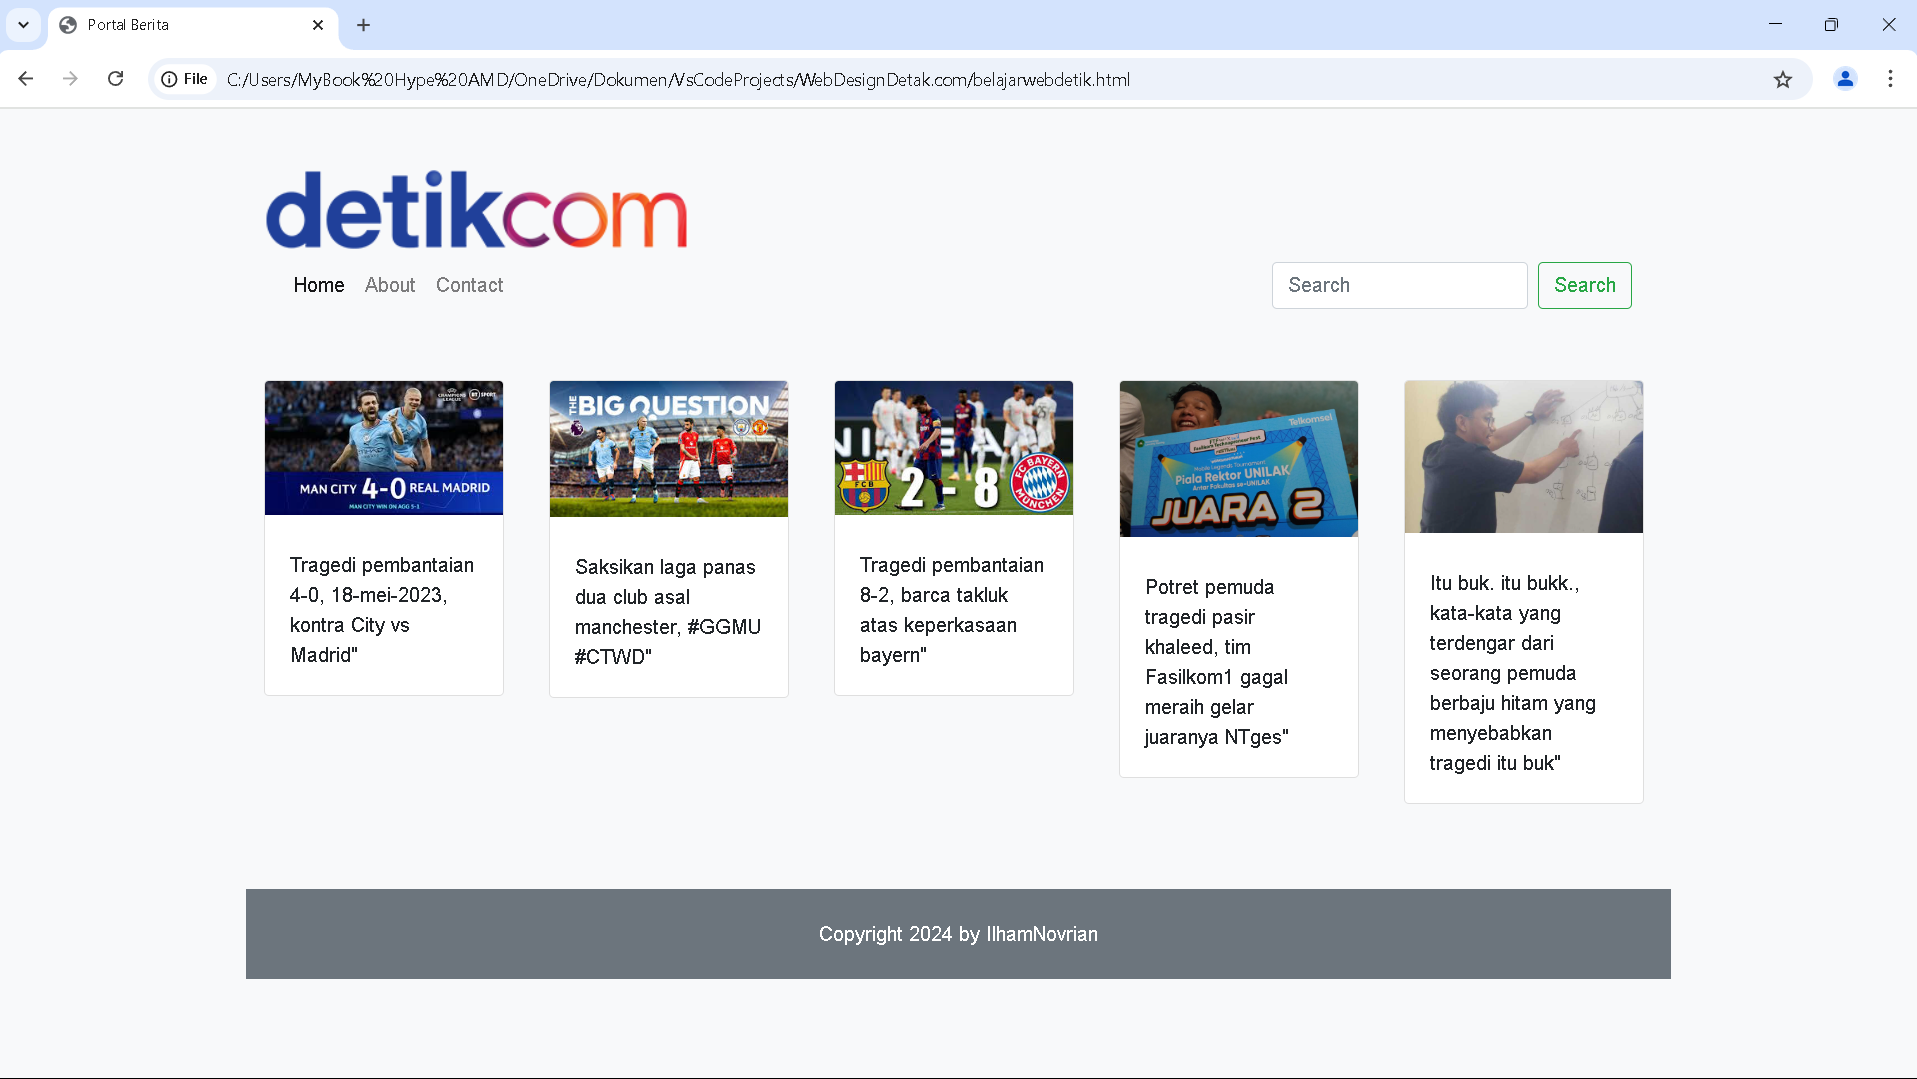This screenshot has width=1917, height=1079.
Task: Close the Portal Berita tab
Action: (318, 25)
